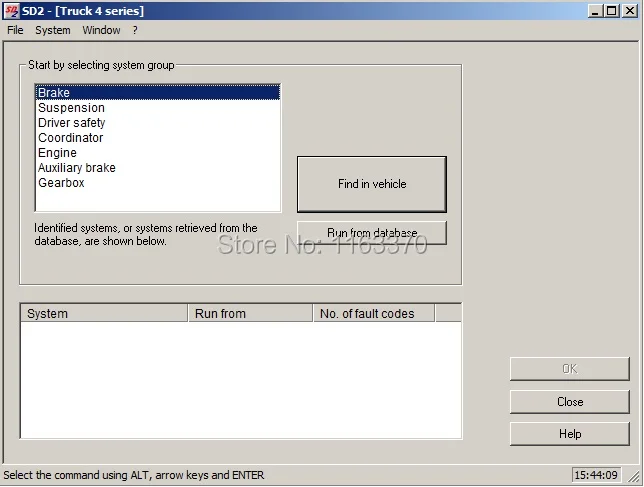Select Suspension system group
644x487 pixels.
[158, 108]
